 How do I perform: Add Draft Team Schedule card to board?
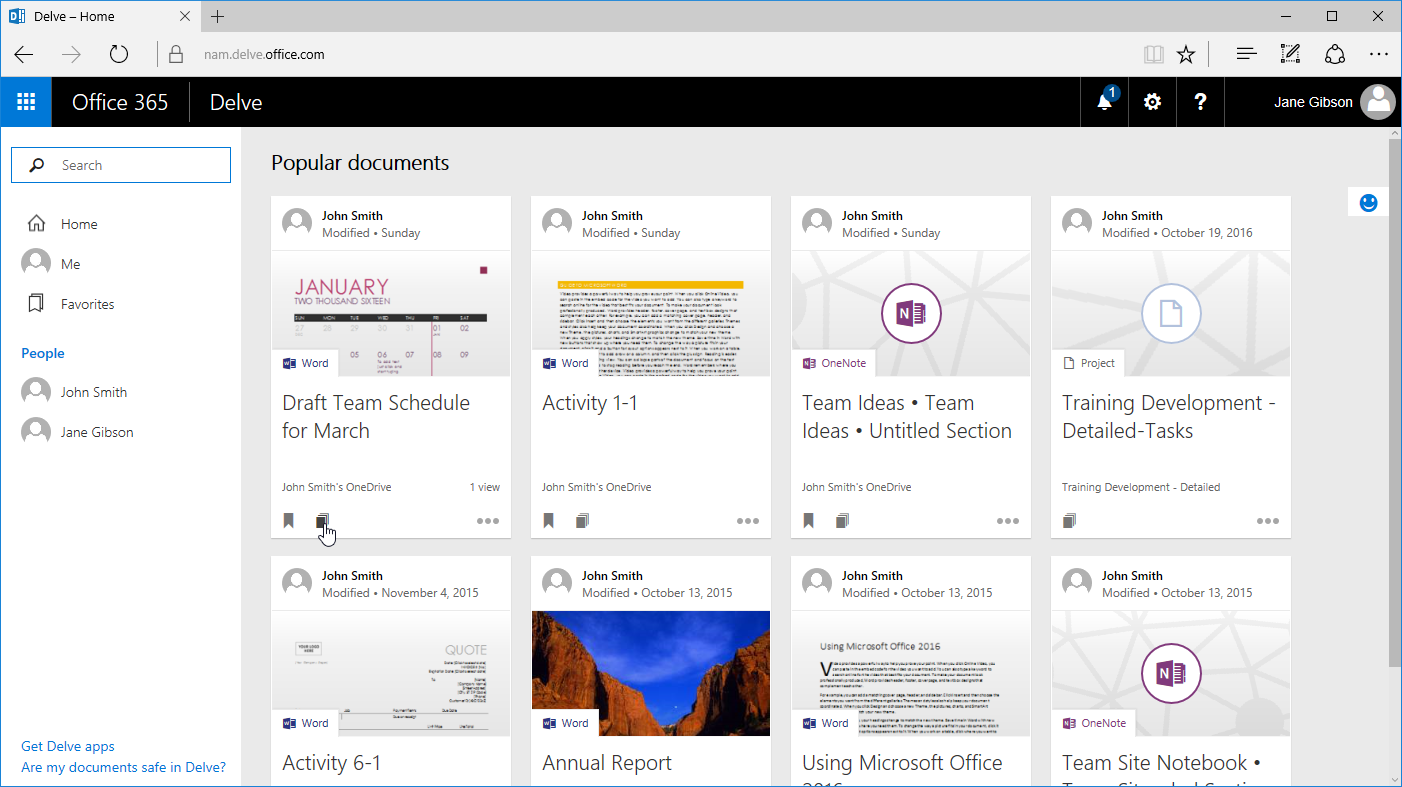click(x=323, y=521)
